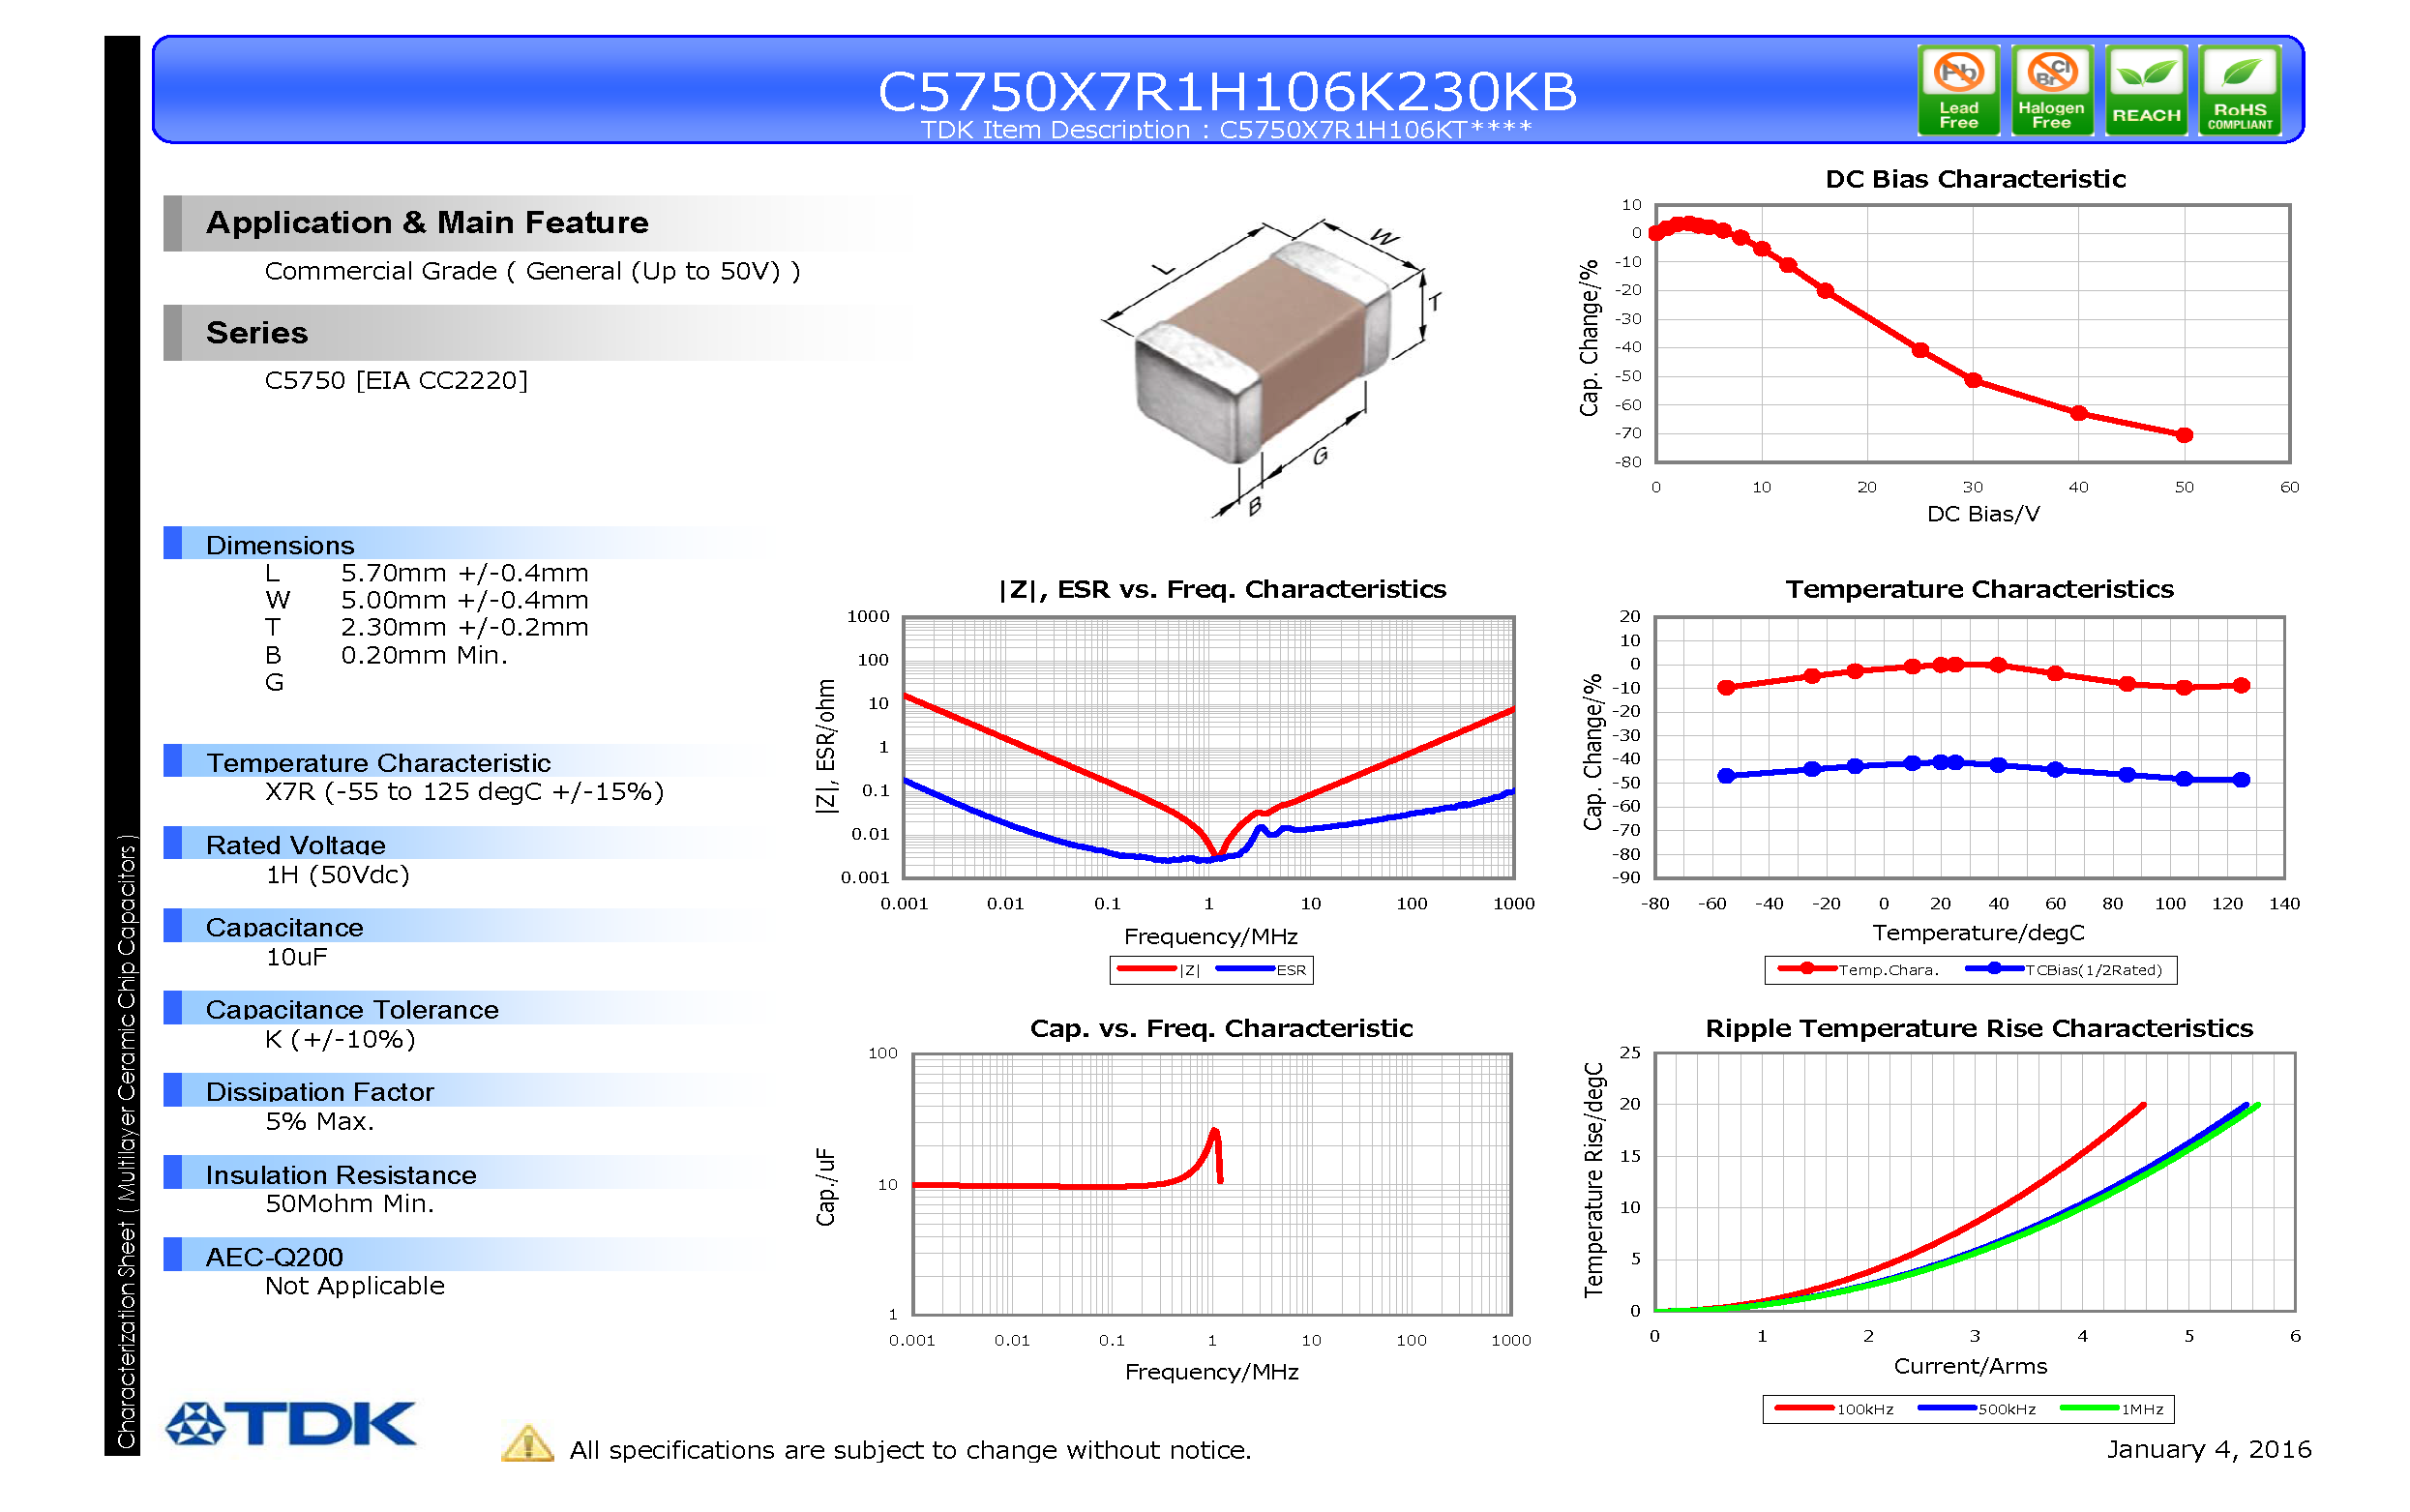The width and height of the screenshot is (2410, 1512).
Task: Click the peak of Cap. vs. Freq. curve
Action: (1215, 1131)
